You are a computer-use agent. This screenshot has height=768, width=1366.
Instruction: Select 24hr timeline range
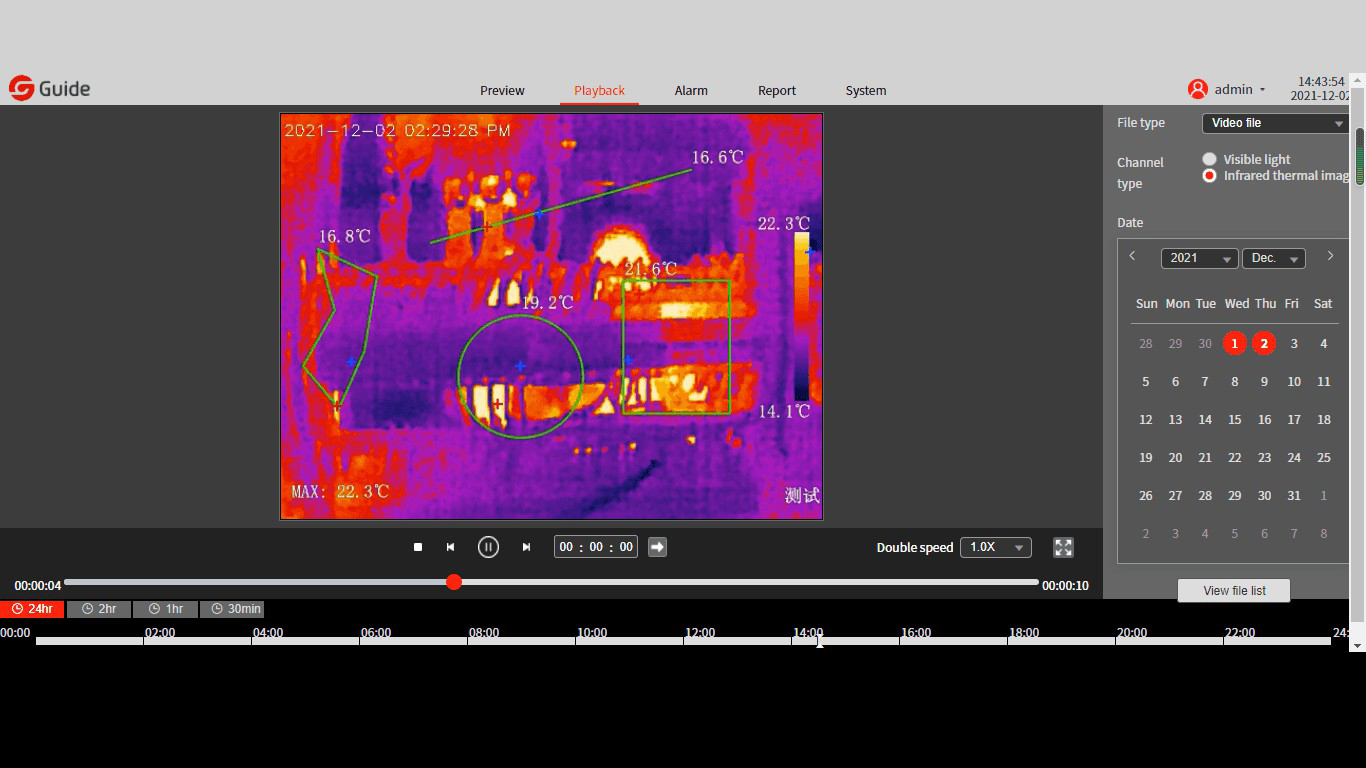(x=32, y=609)
